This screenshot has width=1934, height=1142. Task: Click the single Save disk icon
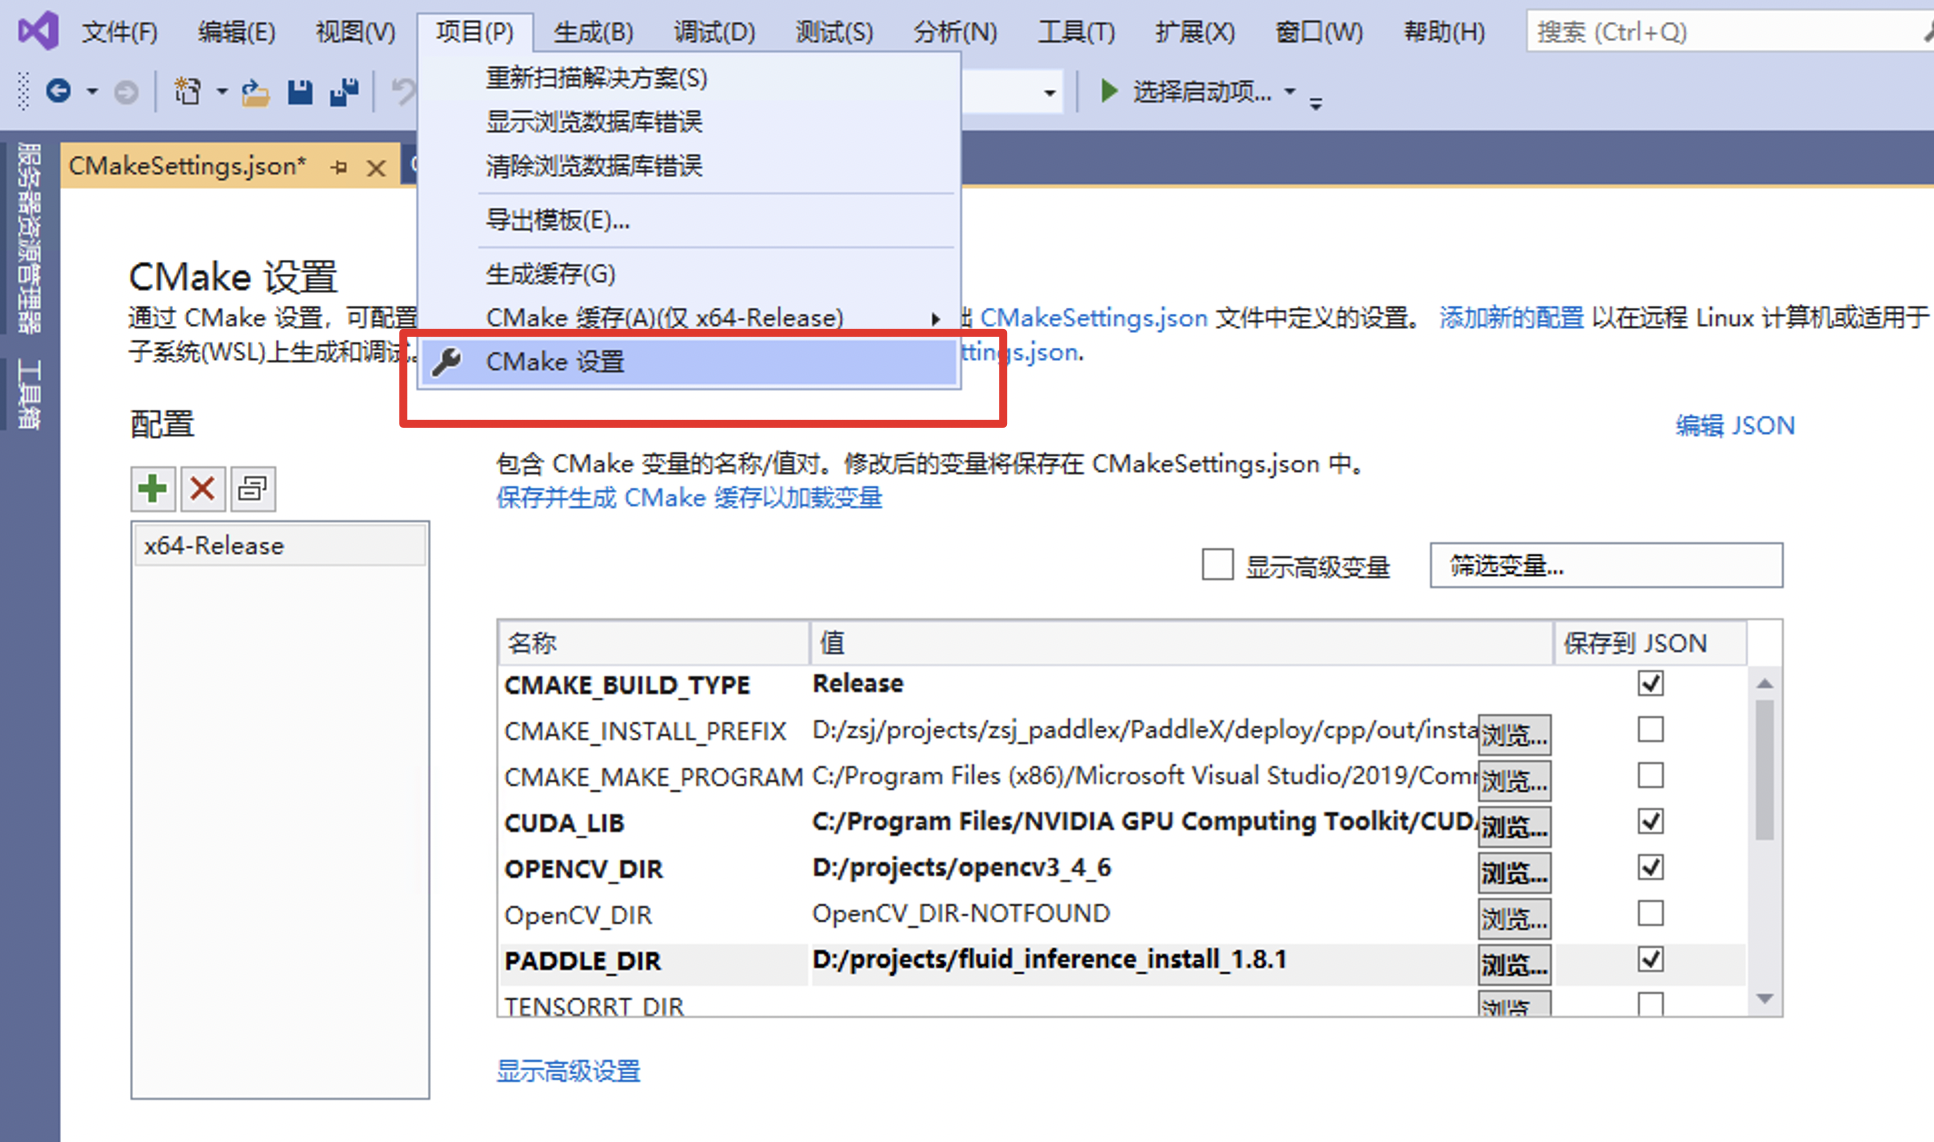[299, 92]
